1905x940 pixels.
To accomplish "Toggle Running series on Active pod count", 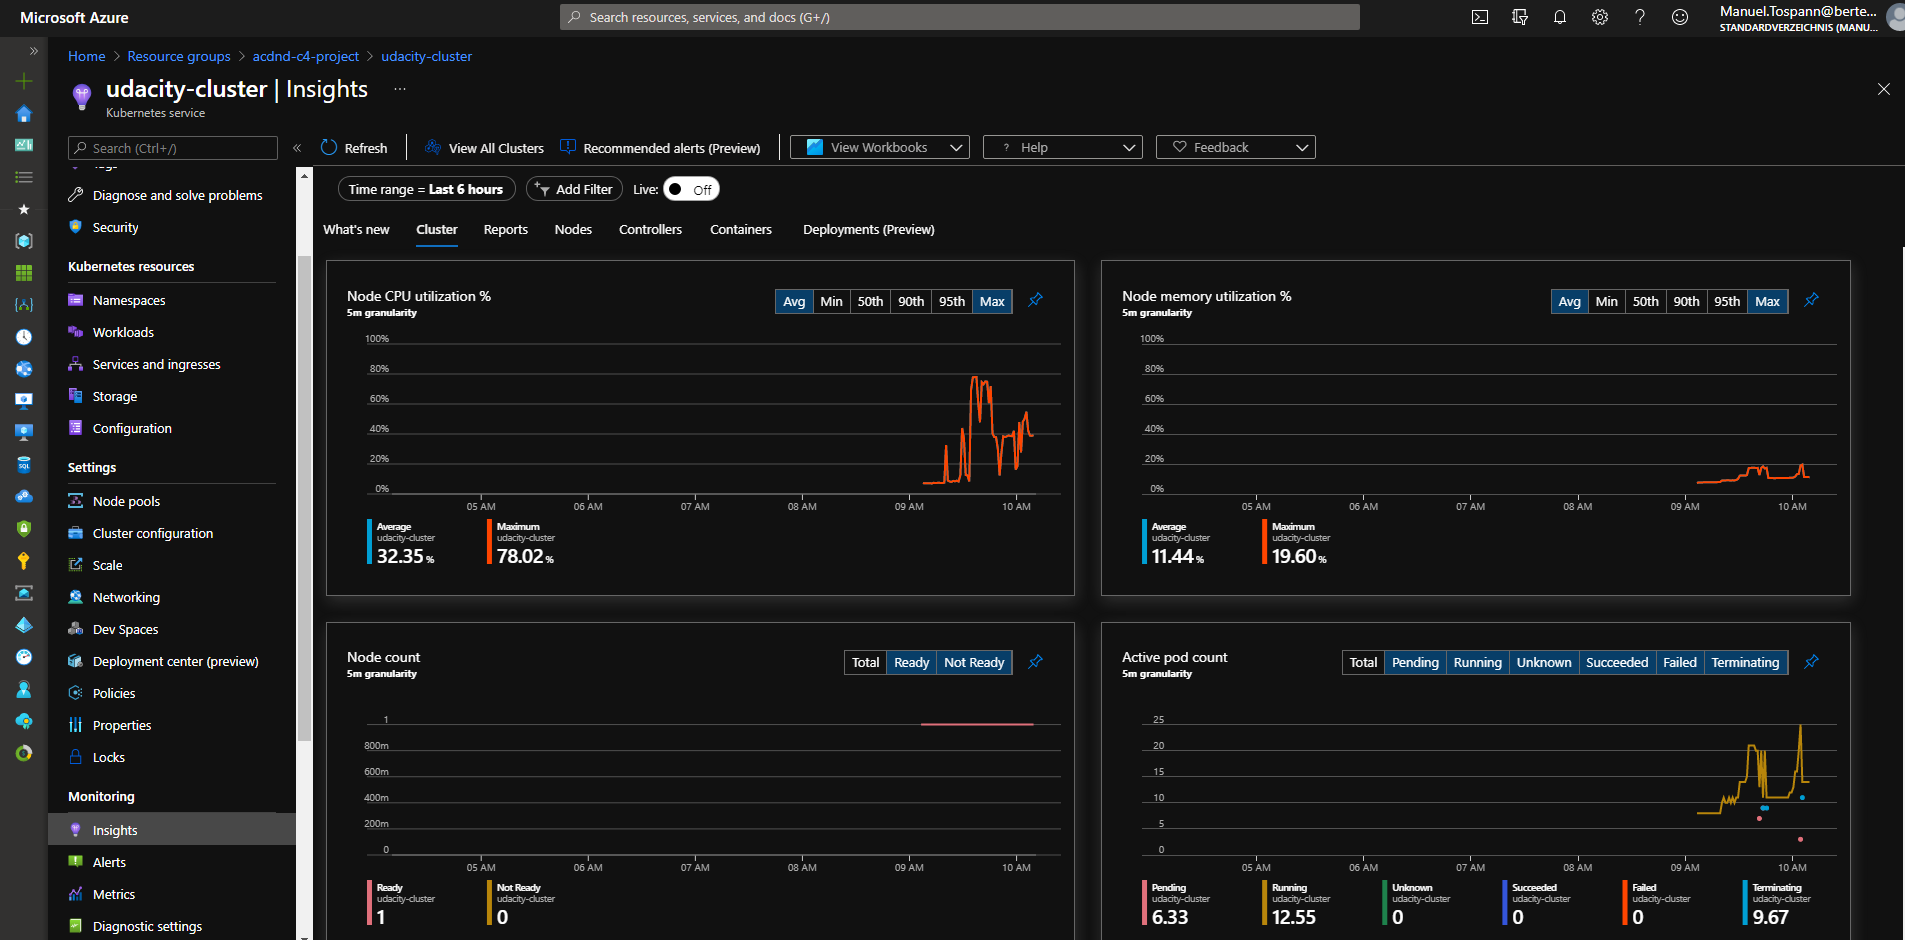I will point(1477,662).
